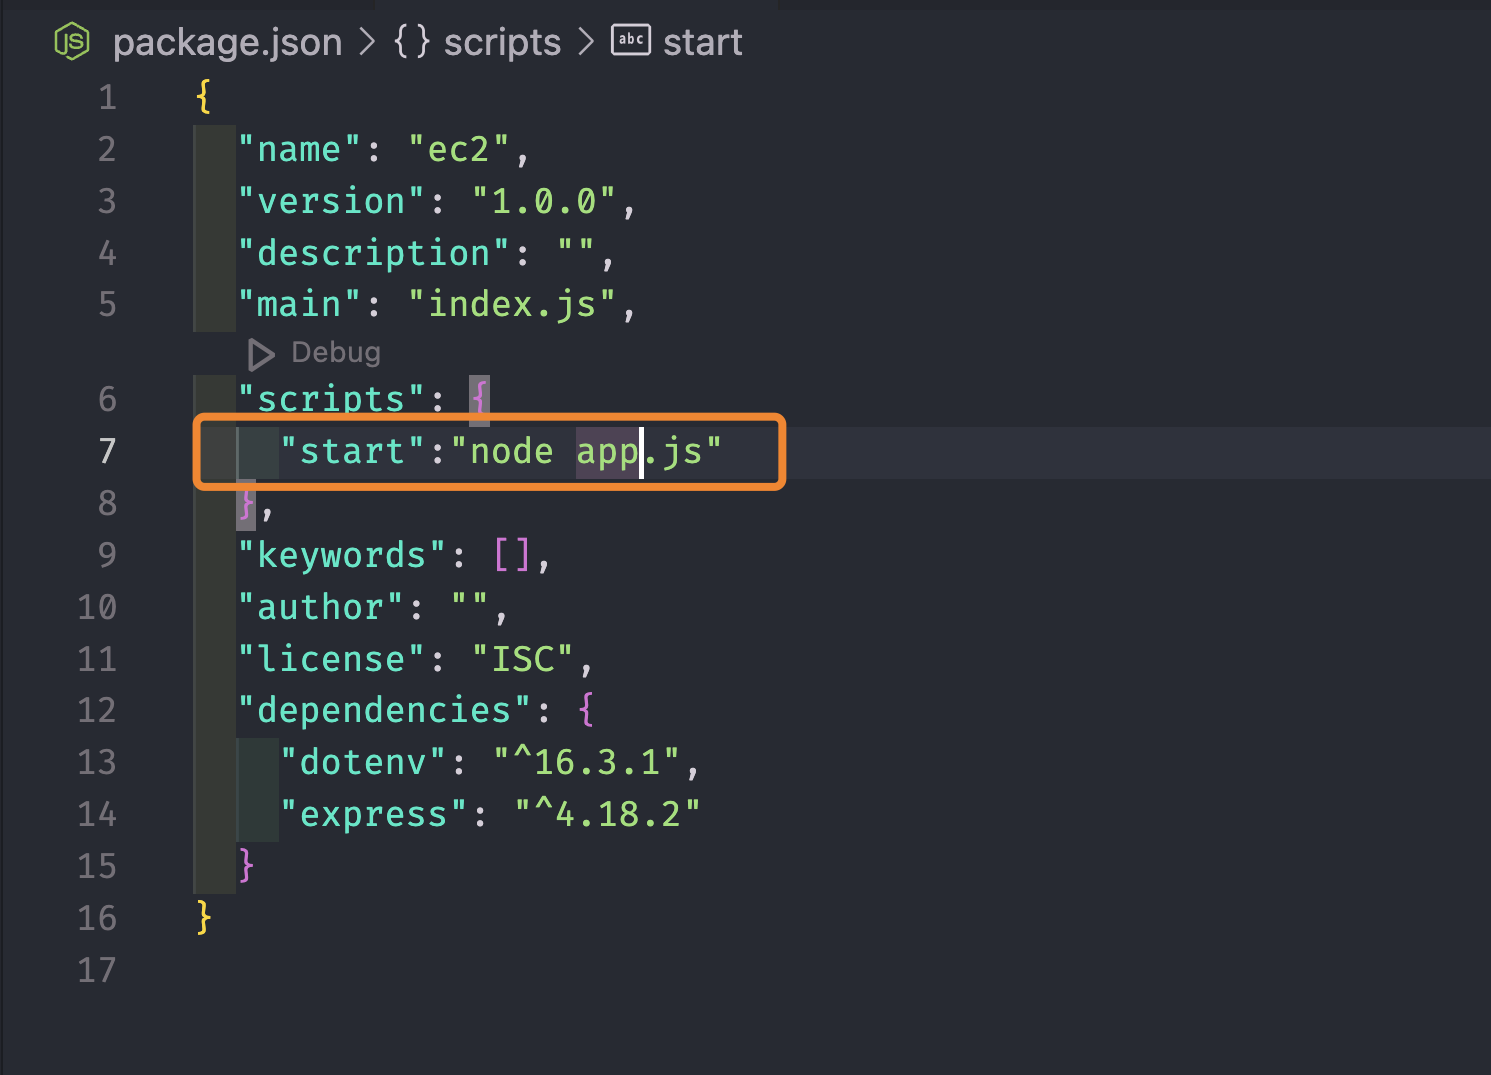Click the opening brace after "dependencies"
Screen dimensions: 1491x1075
[586, 710]
